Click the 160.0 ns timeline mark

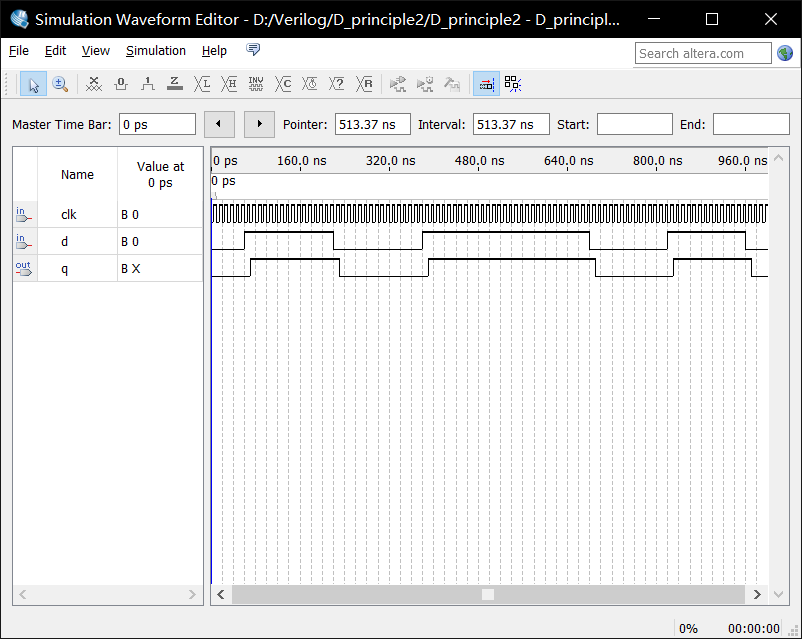click(301, 161)
